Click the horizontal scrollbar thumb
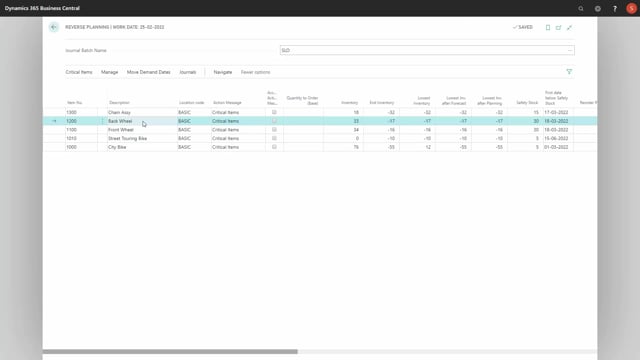This screenshot has height=360, width=640. [x=170, y=351]
